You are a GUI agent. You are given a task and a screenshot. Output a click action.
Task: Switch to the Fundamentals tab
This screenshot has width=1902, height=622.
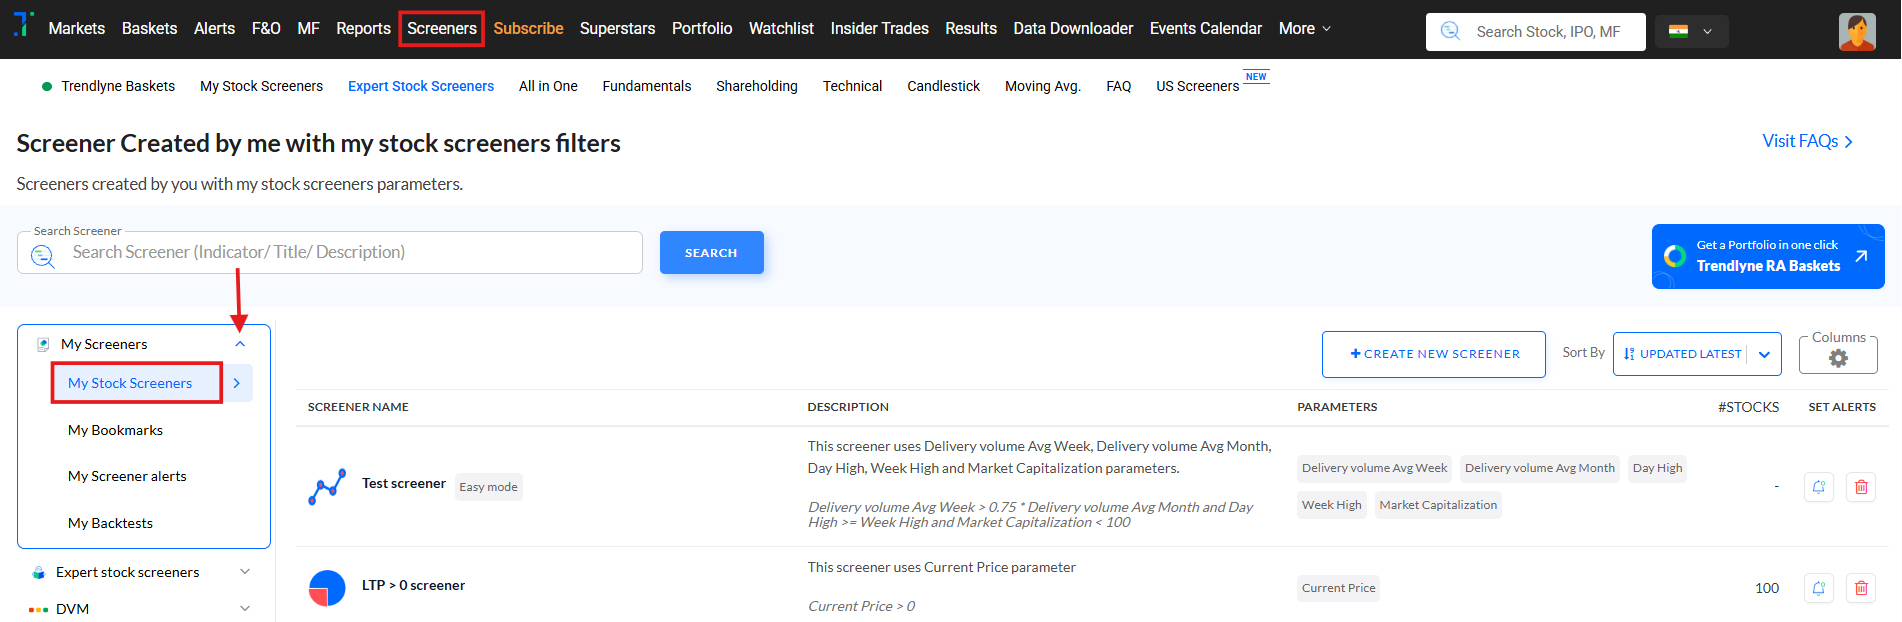646,86
